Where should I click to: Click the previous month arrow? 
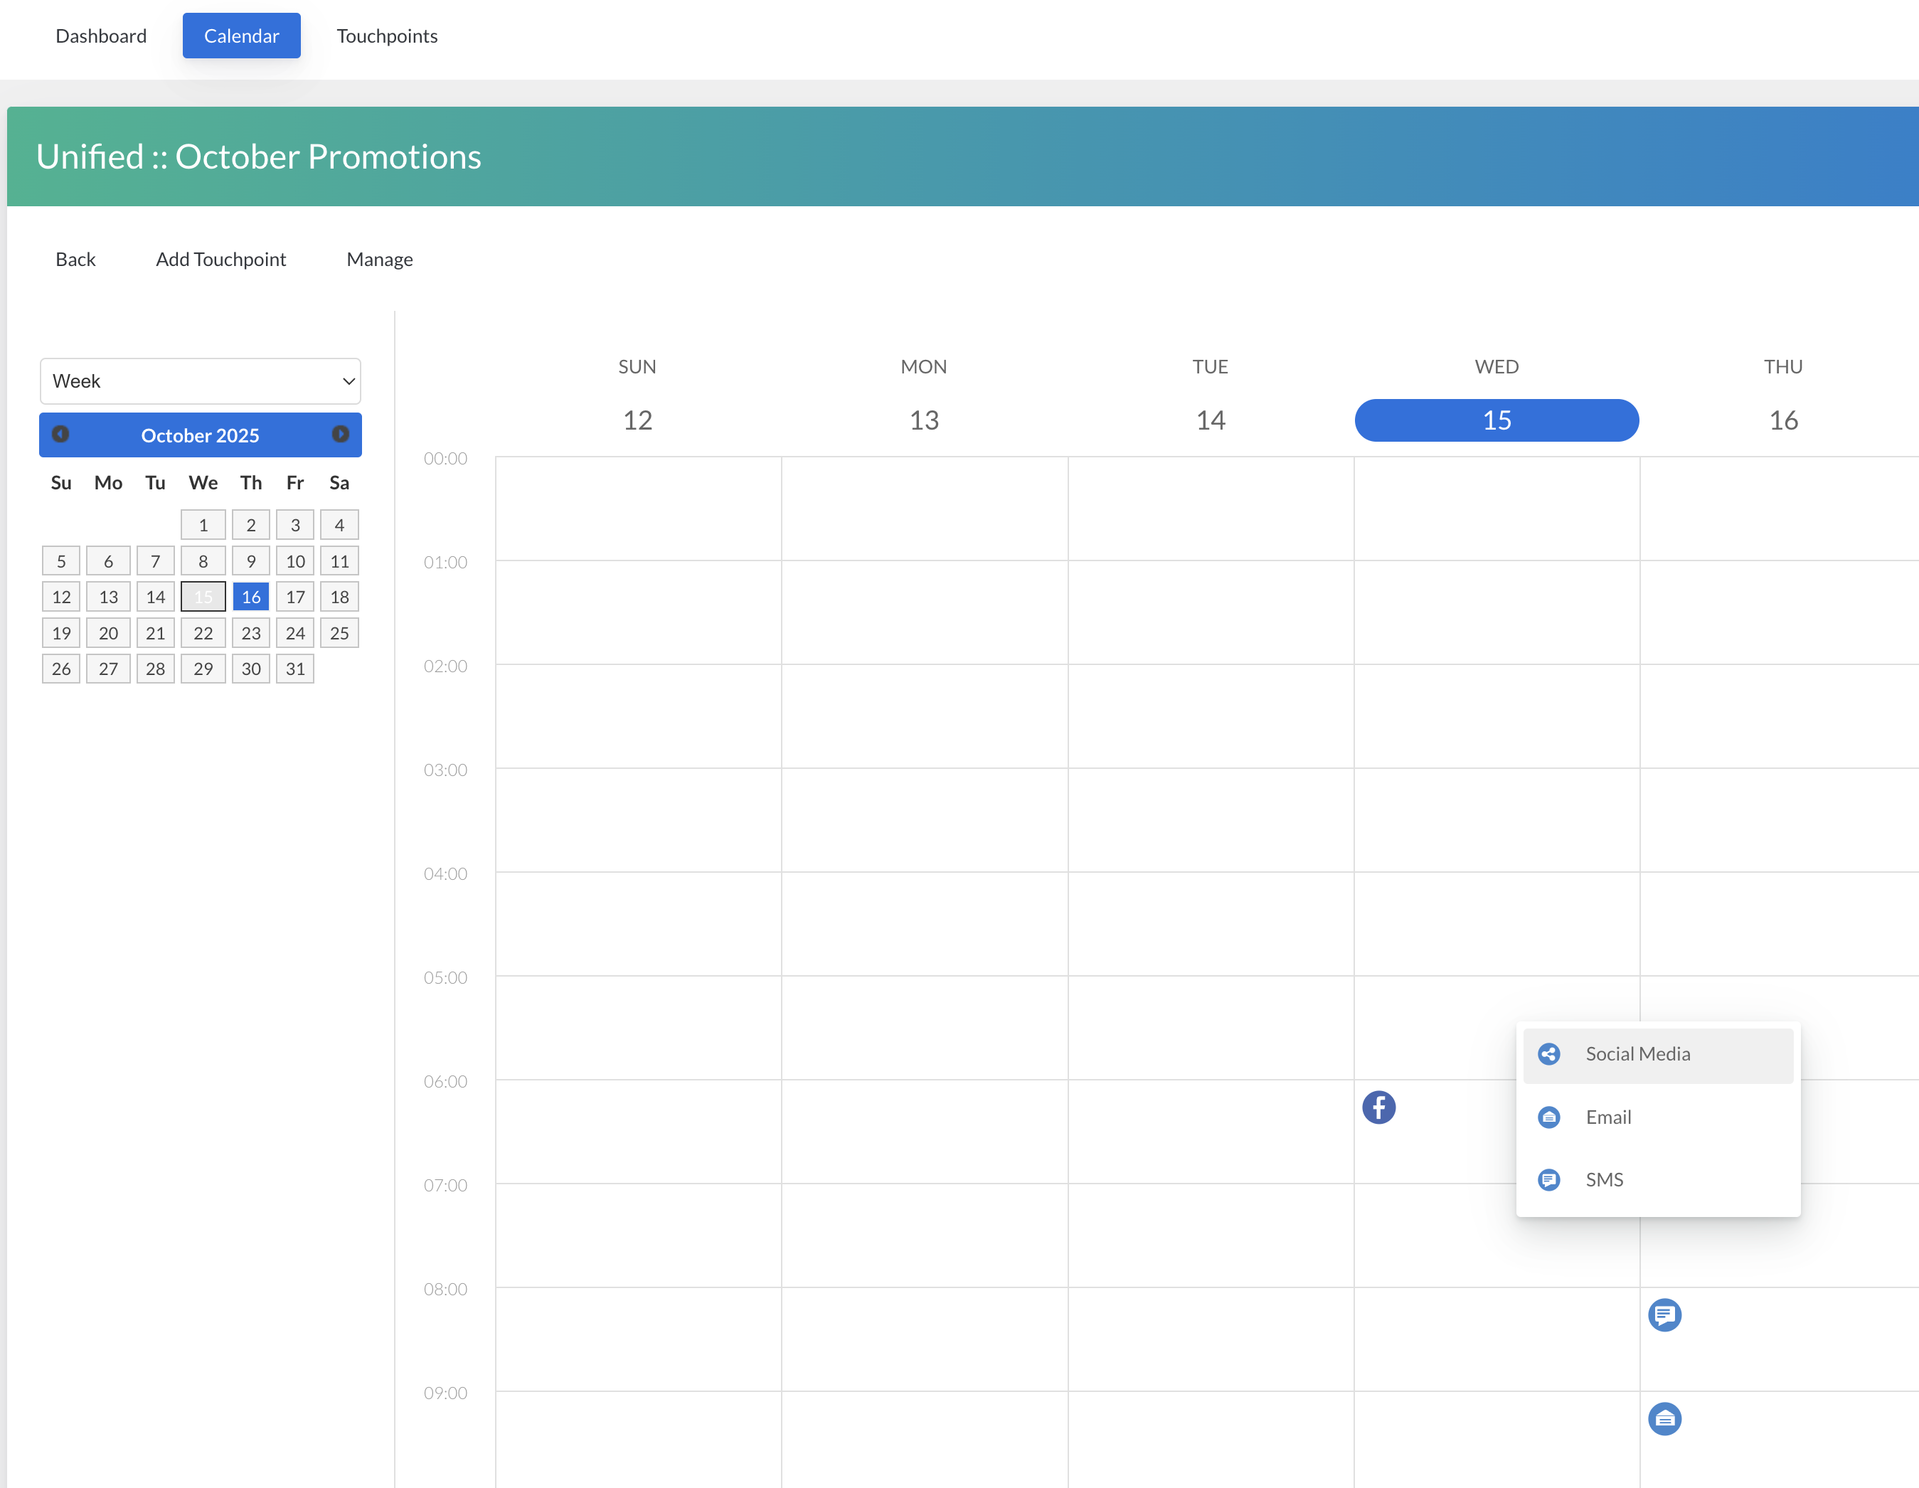pyautogui.click(x=61, y=434)
